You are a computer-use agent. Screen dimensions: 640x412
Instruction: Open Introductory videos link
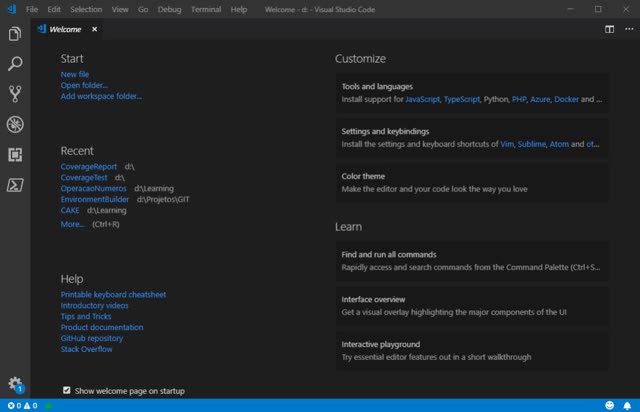pyautogui.click(x=94, y=305)
